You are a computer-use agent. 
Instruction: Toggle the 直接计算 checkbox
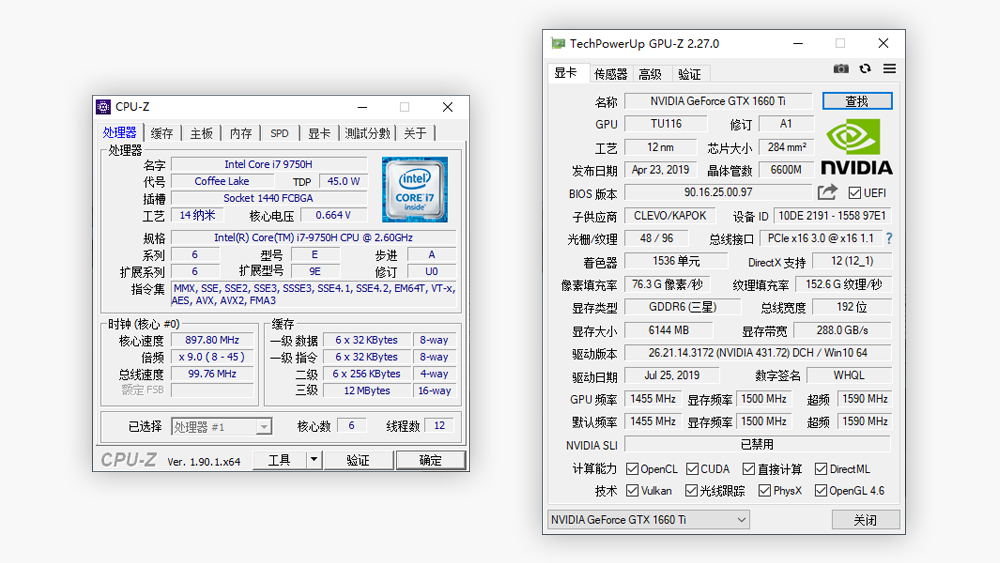point(749,469)
